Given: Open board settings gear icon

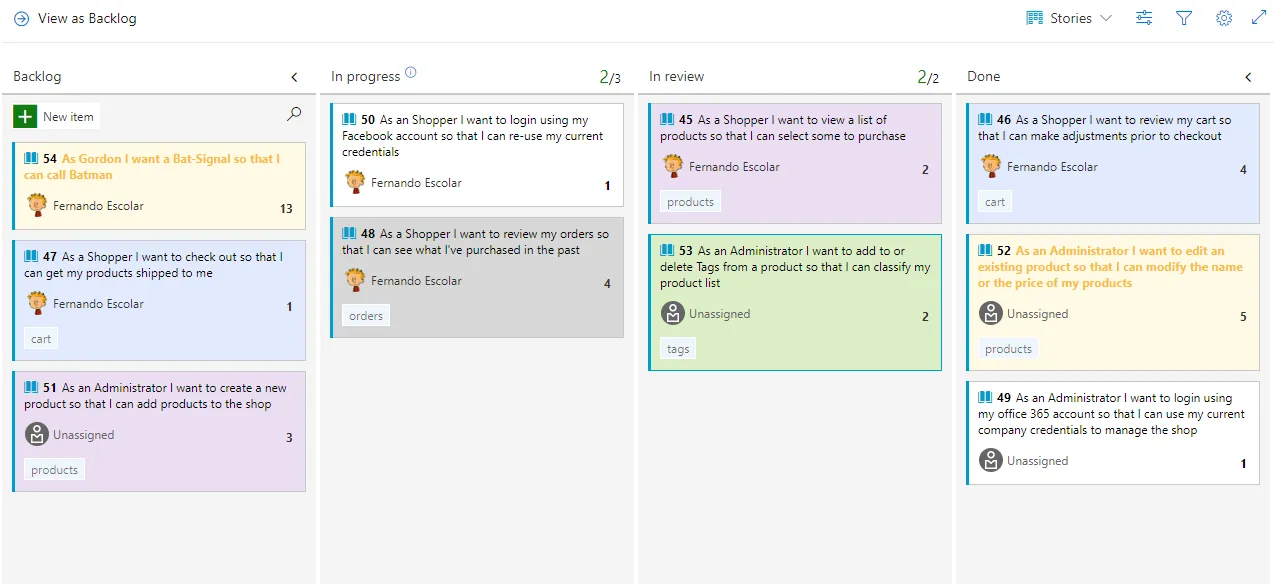Looking at the screenshot, I should (x=1223, y=18).
